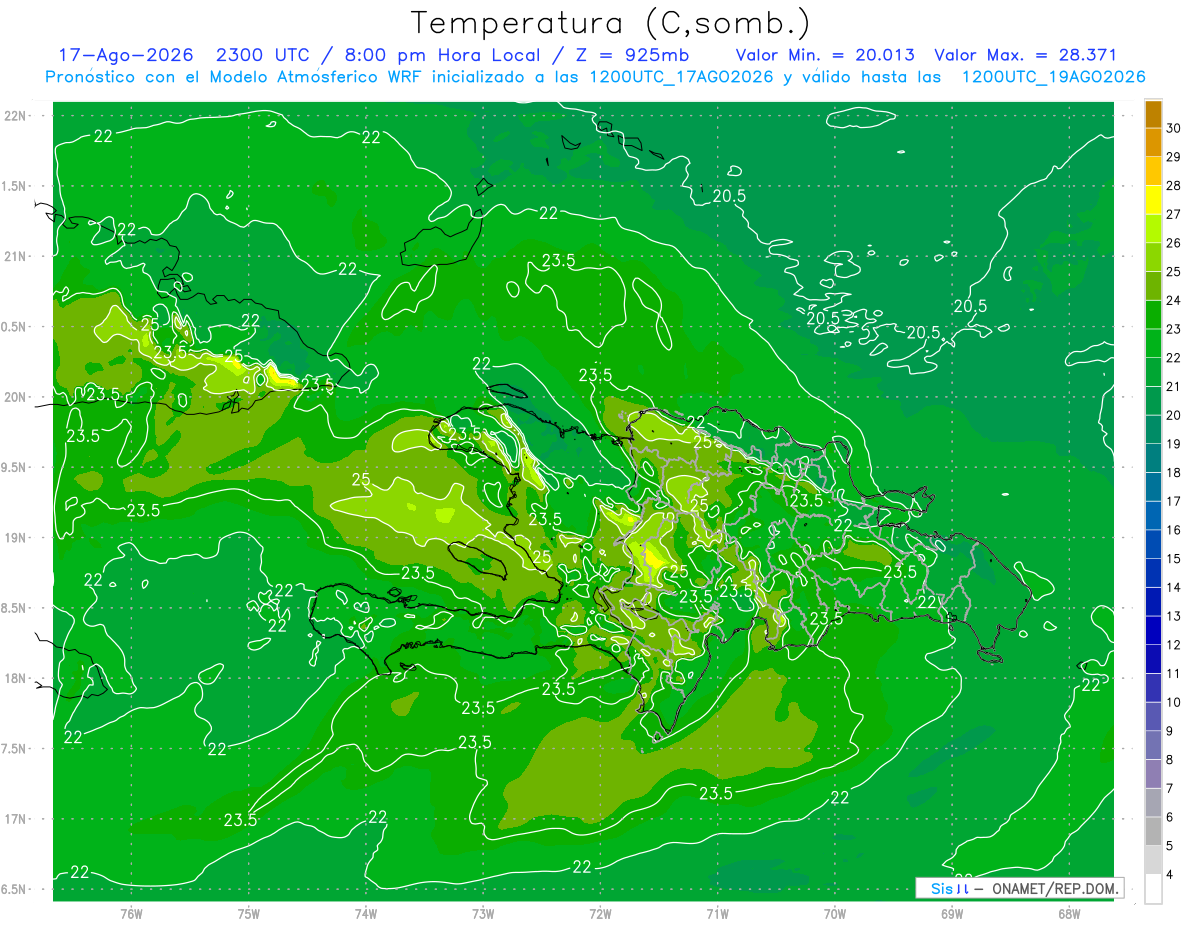Click the white legend band beside 4
1200x927 pixels.
(x=1153, y=888)
